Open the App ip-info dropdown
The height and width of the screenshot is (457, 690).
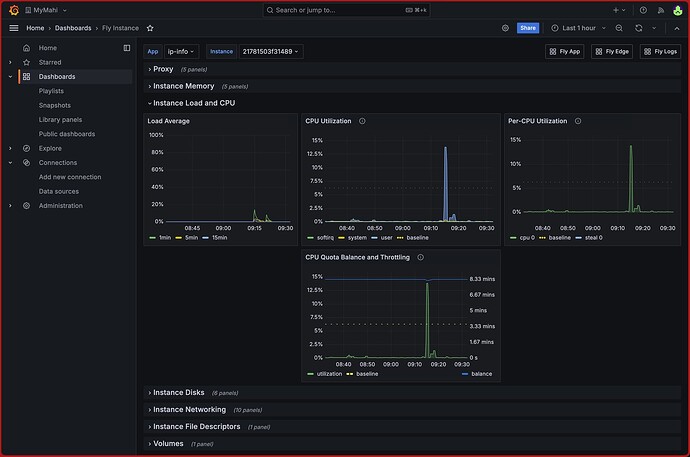pyautogui.click(x=182, y=51)
